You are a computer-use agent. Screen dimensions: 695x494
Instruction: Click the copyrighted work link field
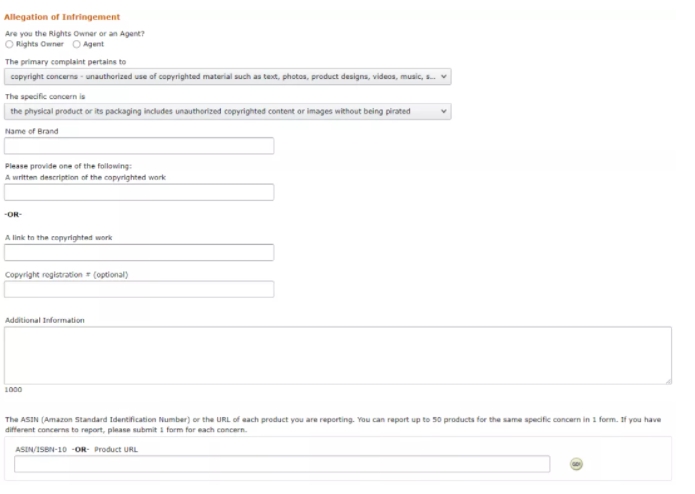point(139,253)
